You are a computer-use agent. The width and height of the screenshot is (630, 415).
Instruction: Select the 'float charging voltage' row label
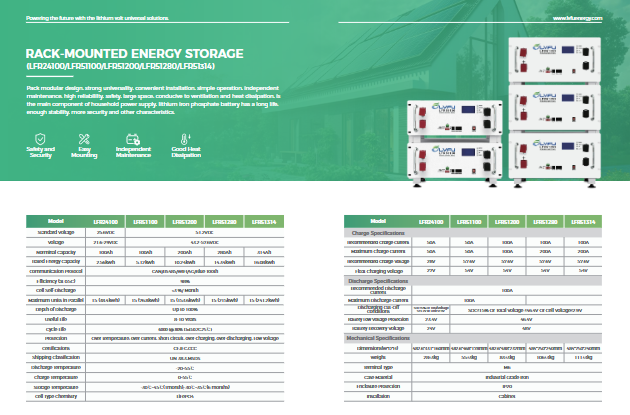(378, 271)
